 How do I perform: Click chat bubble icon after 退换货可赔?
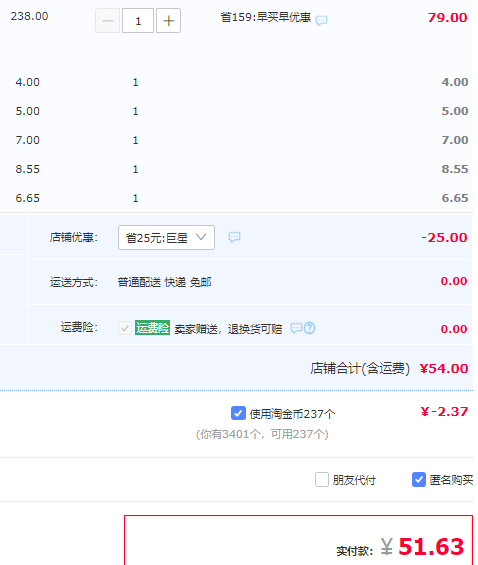[x=296, y=328]
